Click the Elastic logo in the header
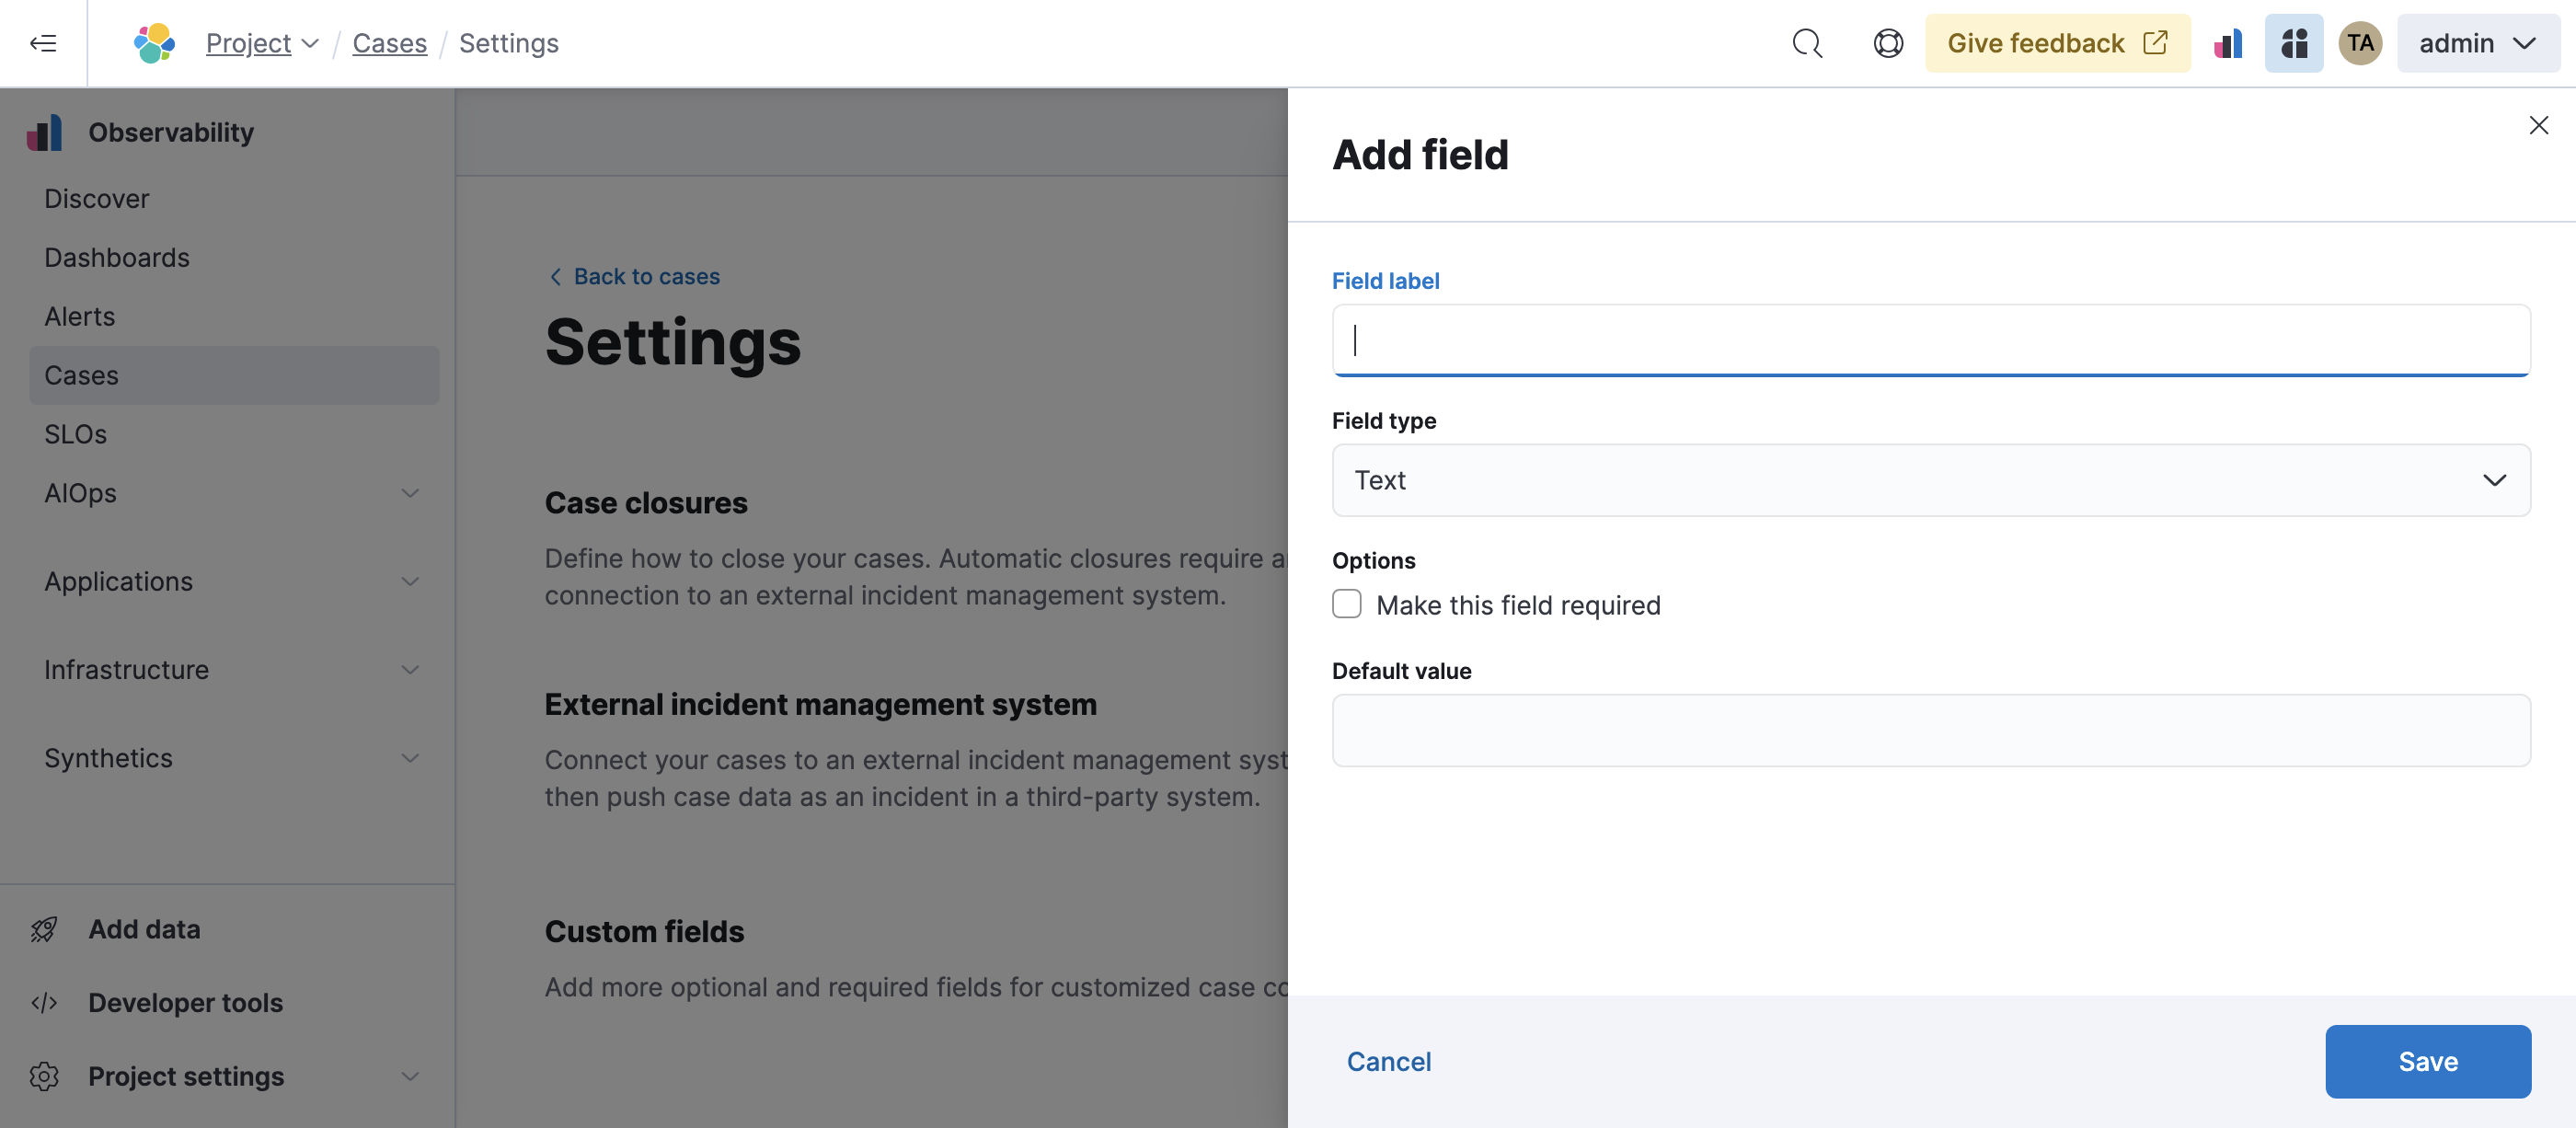The width and height of the screenshot is (2576, 1128). pyautogui.click(x=152, y=43)
